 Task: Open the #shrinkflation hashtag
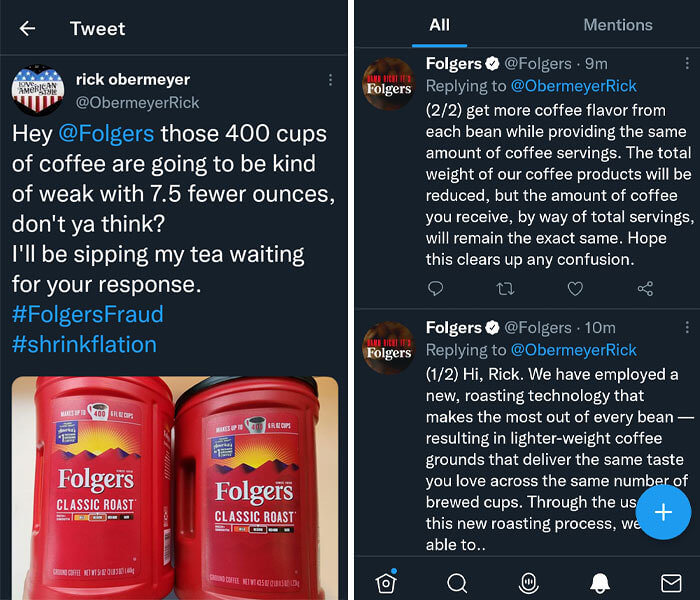[84, 345]
